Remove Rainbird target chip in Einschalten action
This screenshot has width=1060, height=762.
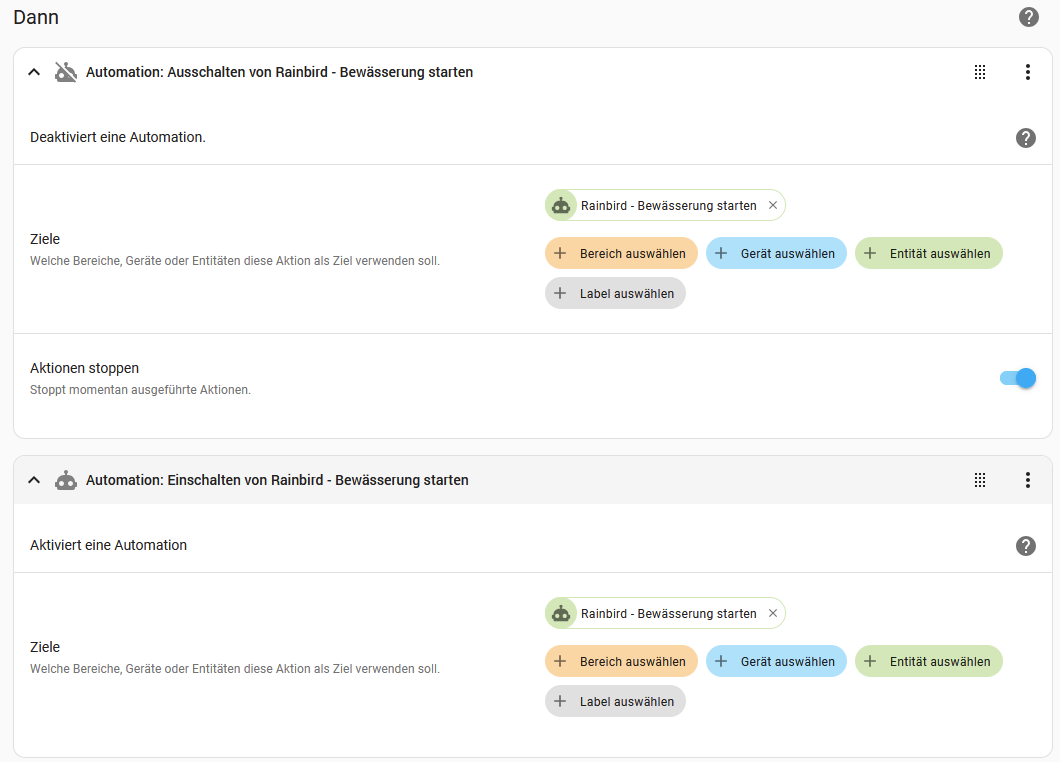point(773,613)
